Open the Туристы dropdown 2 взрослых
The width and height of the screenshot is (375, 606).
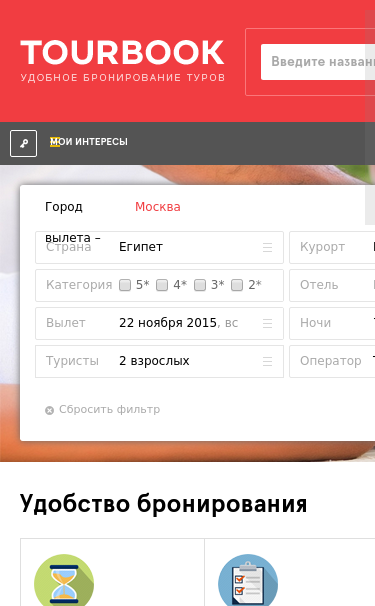(159, 361)
